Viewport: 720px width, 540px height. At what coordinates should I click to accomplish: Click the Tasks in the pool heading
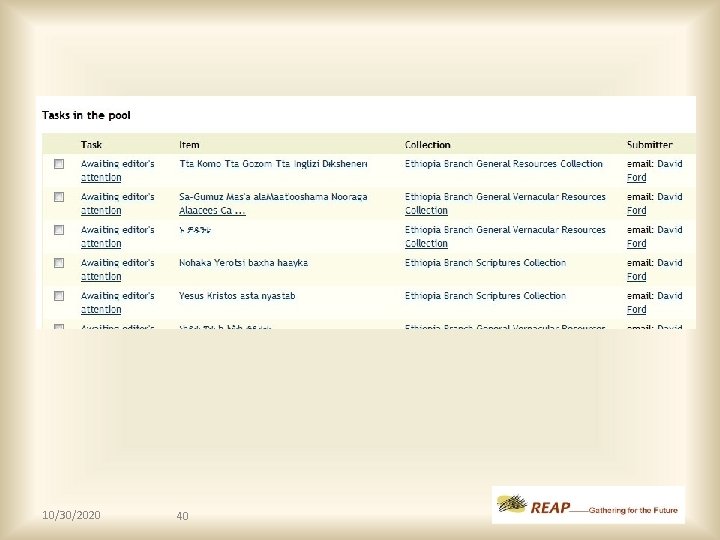pyautogui.click(x=86, y=115)
